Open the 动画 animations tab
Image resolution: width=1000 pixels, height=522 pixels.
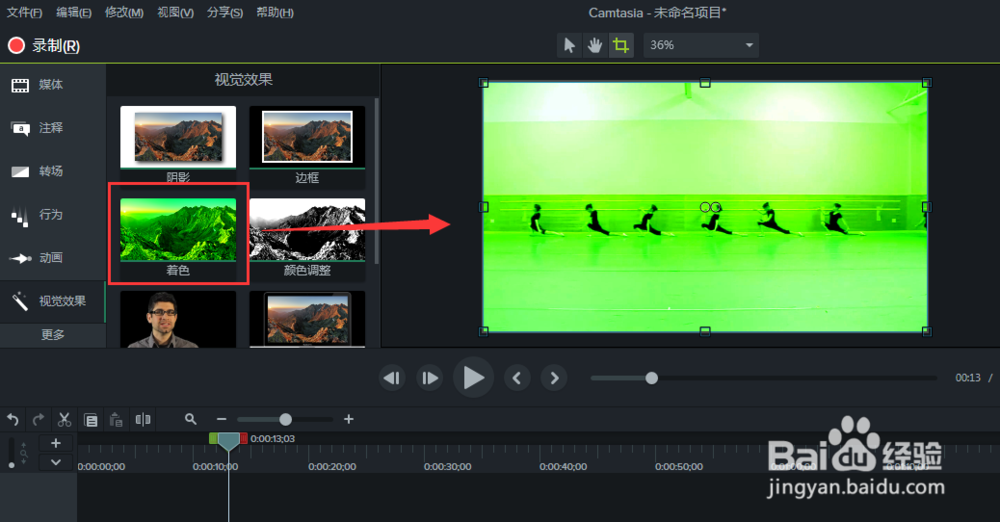pyautogui.click(x=52, y=258)
